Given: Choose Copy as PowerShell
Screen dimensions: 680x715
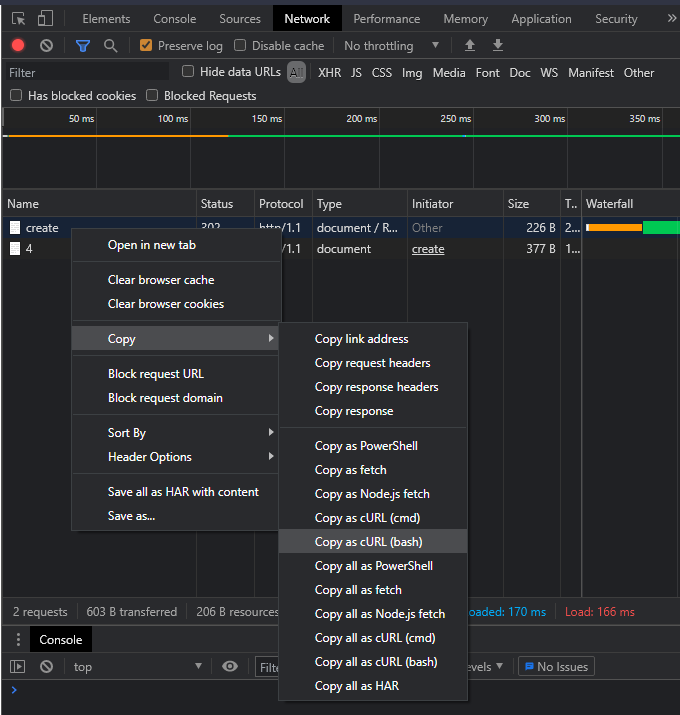Looking at the screenshot, I should 373,446.
